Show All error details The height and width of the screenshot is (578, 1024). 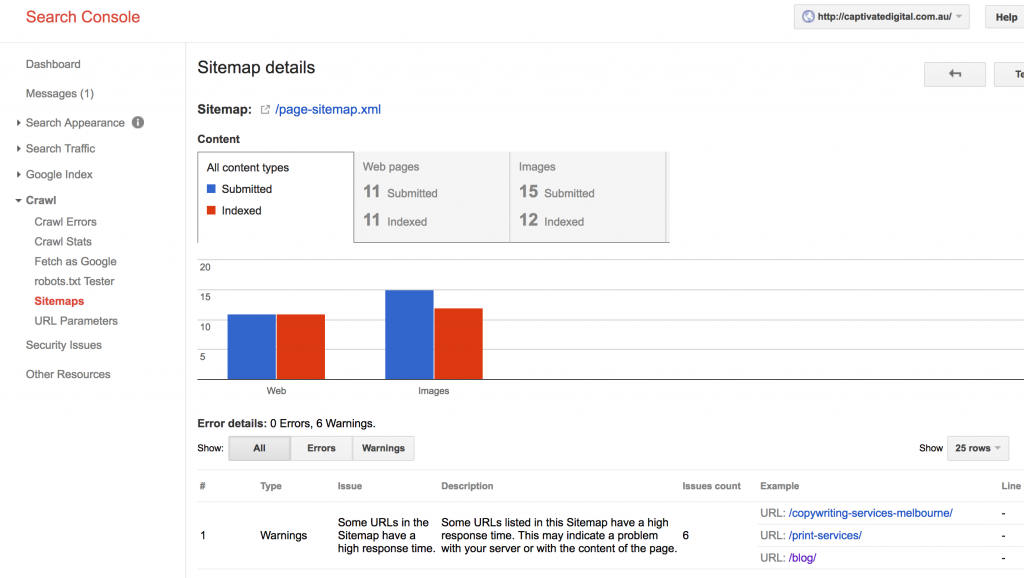point(259,448)
